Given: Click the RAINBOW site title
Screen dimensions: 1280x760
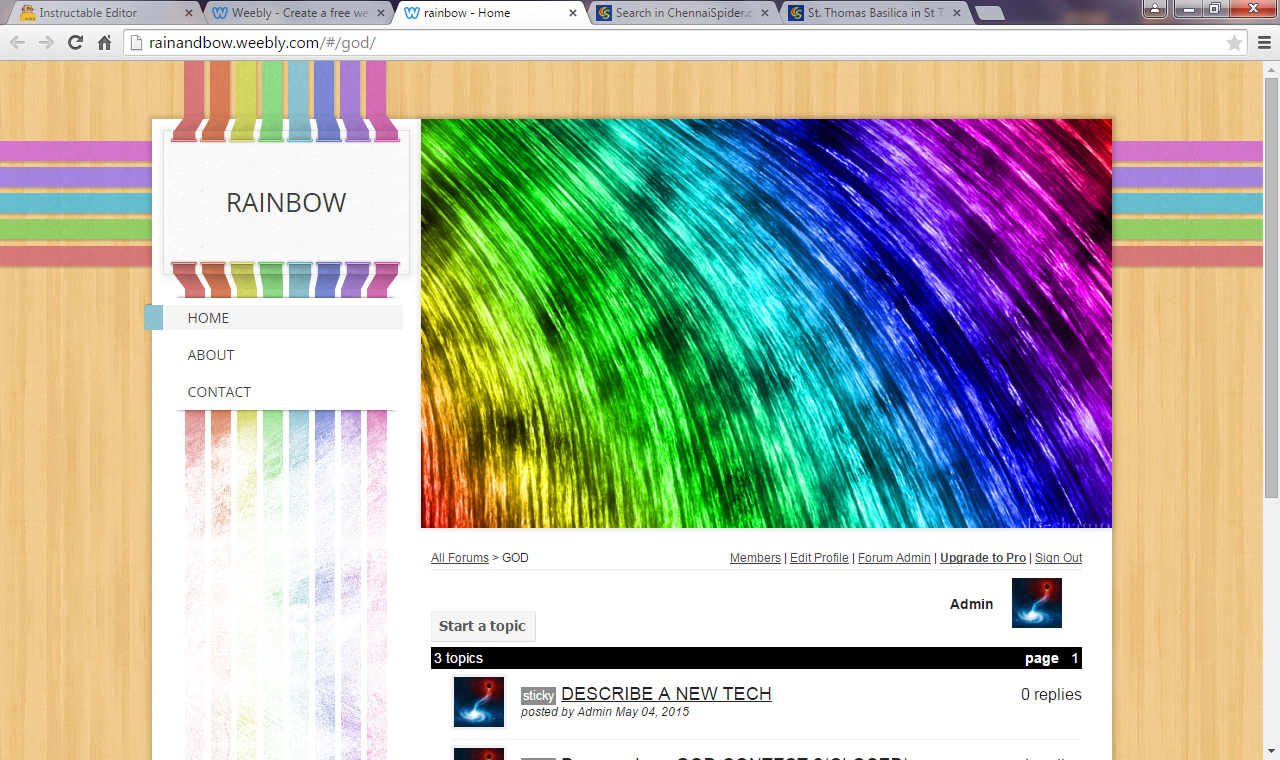Looking at the screenshot, I should click(286, 203).
